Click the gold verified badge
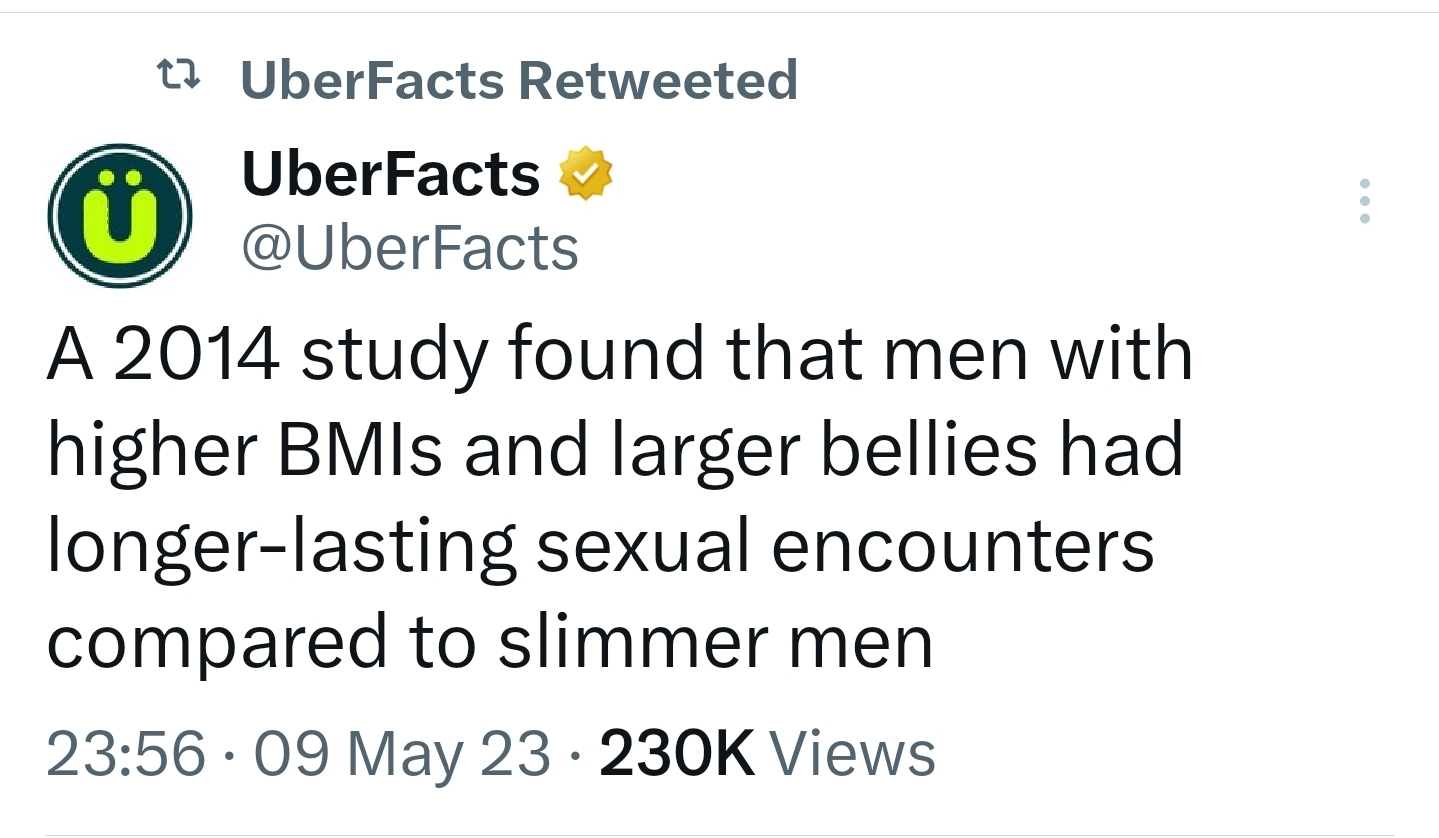 click(x=585, y=176)
